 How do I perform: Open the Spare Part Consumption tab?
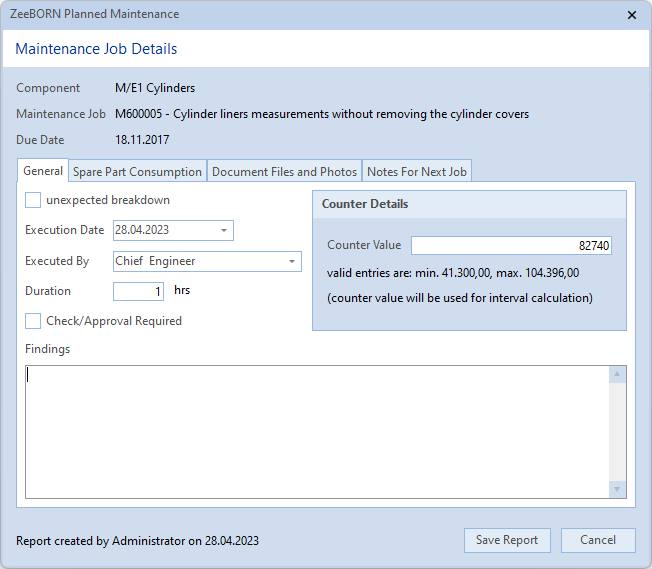coord(137,172)
